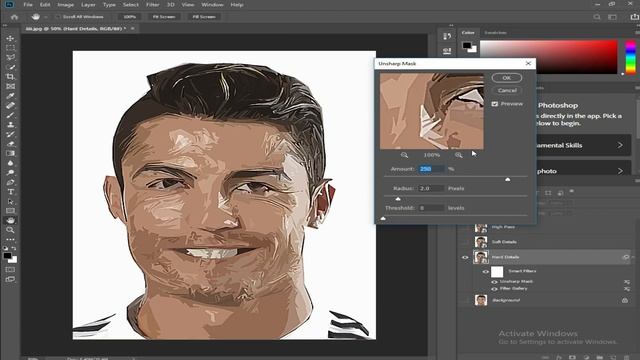Image resolution: width=640 pixels, height=360 pixels.
Task: Select the Crop tool
Action: 10,77
